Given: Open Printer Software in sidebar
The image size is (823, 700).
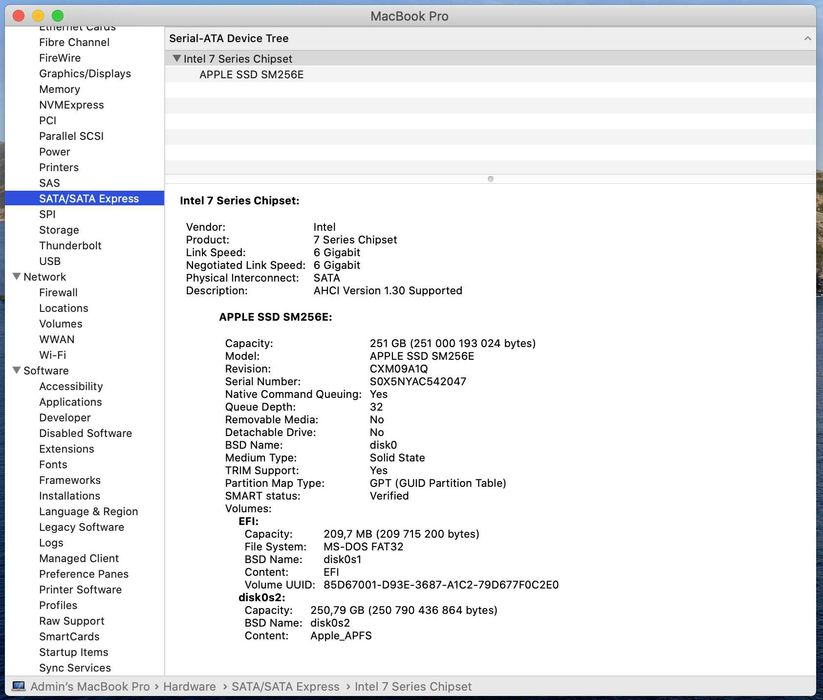Looking at the screenshot, I should click(80, 589).
